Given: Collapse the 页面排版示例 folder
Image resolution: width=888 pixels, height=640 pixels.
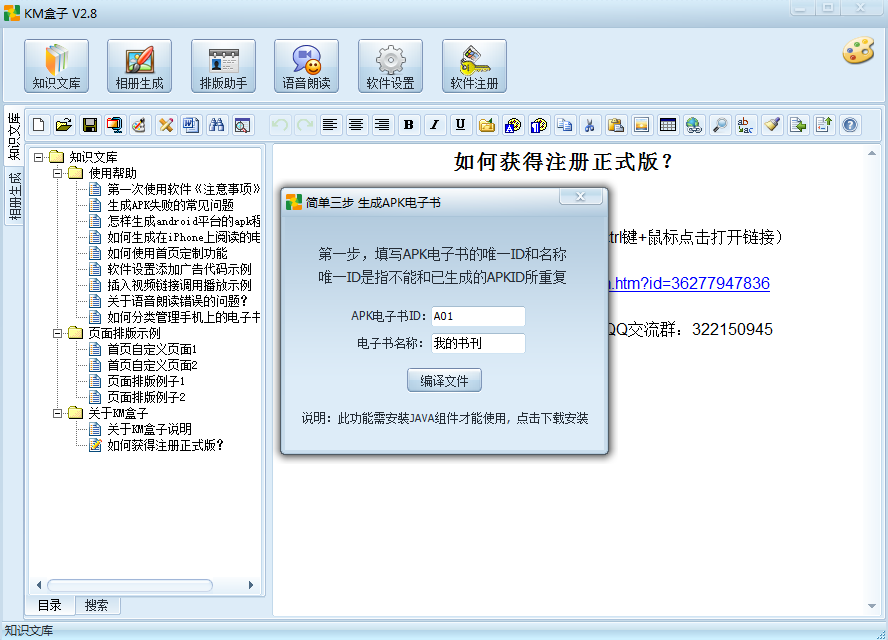Looking at the screenshot, I should [57, 334].
